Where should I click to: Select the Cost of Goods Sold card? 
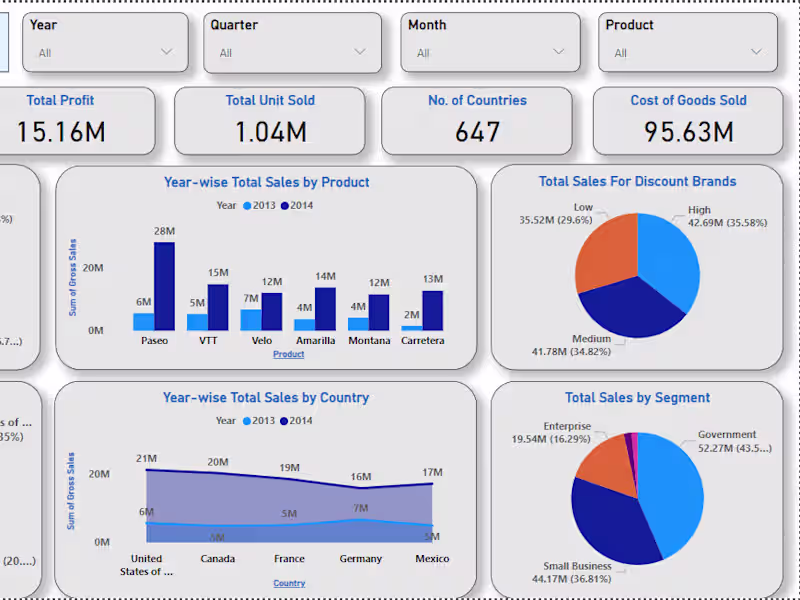[x=688, y=120]
